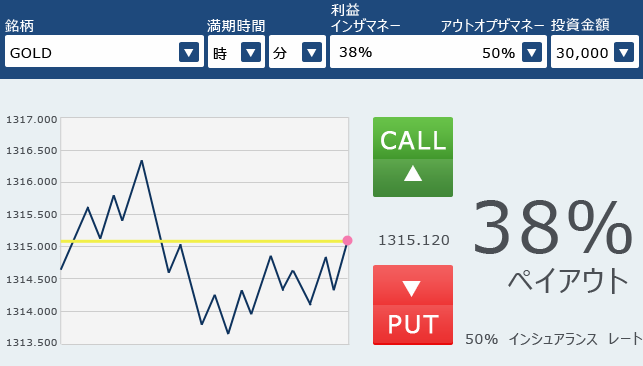Click the white up arrow on CALL

[x=413, y=174]
